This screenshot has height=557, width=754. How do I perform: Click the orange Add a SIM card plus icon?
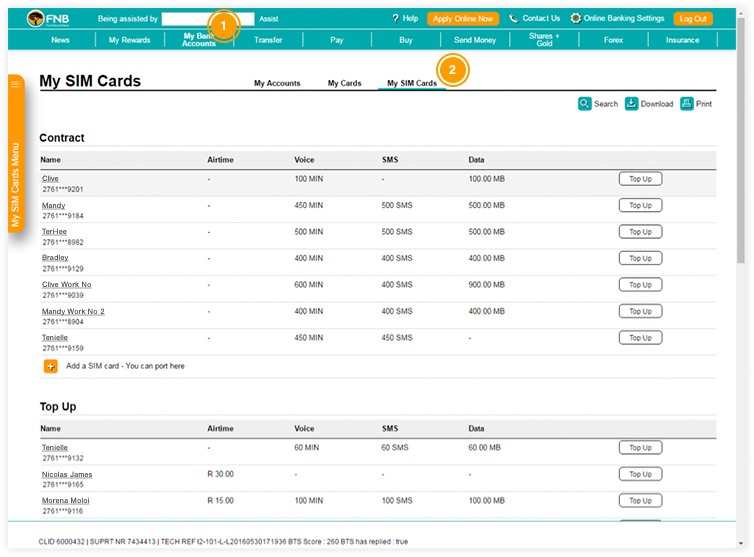click(50, 366)
